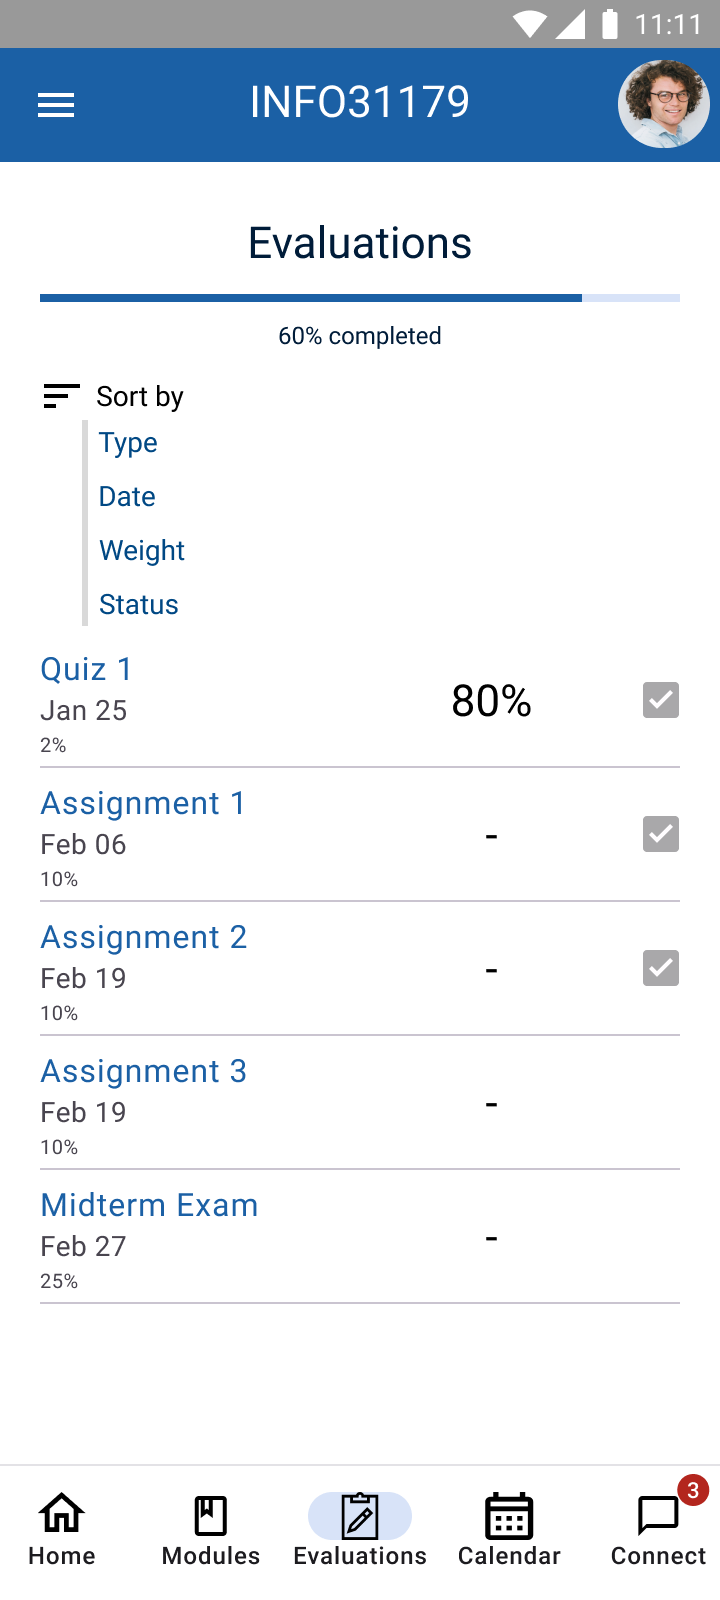This screenshot has width=720, height=1600.
Task: Expand the Sort by options label
Action: point(140,397)
